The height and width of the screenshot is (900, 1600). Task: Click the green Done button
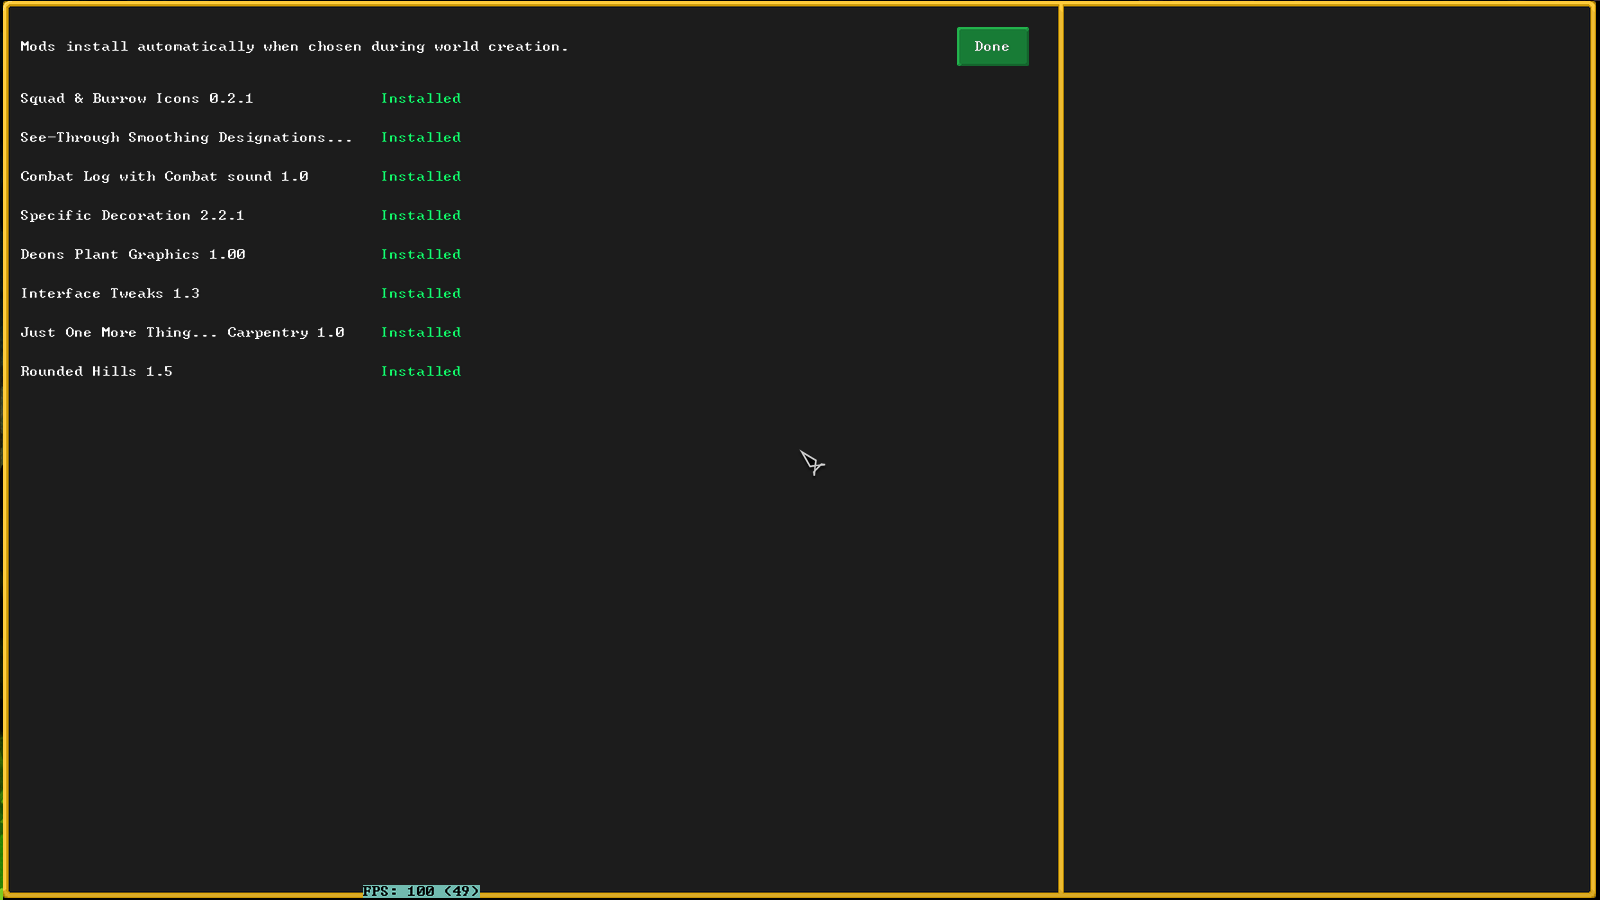992,46
